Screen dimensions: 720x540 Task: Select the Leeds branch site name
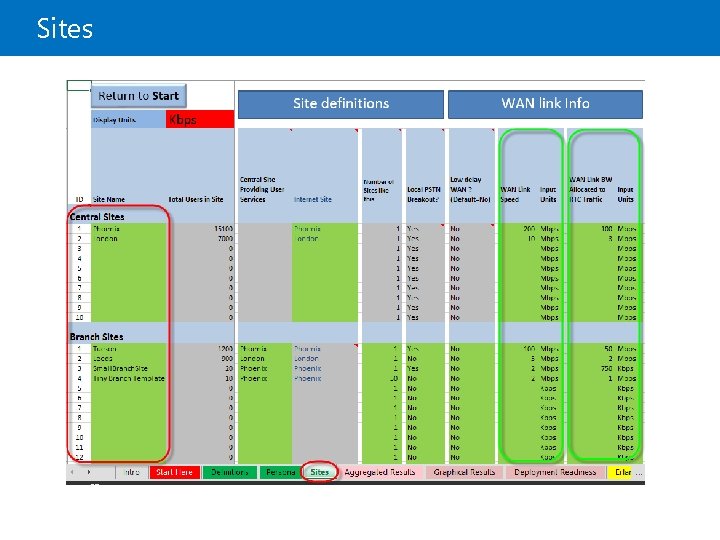click(x=129, y=359)
